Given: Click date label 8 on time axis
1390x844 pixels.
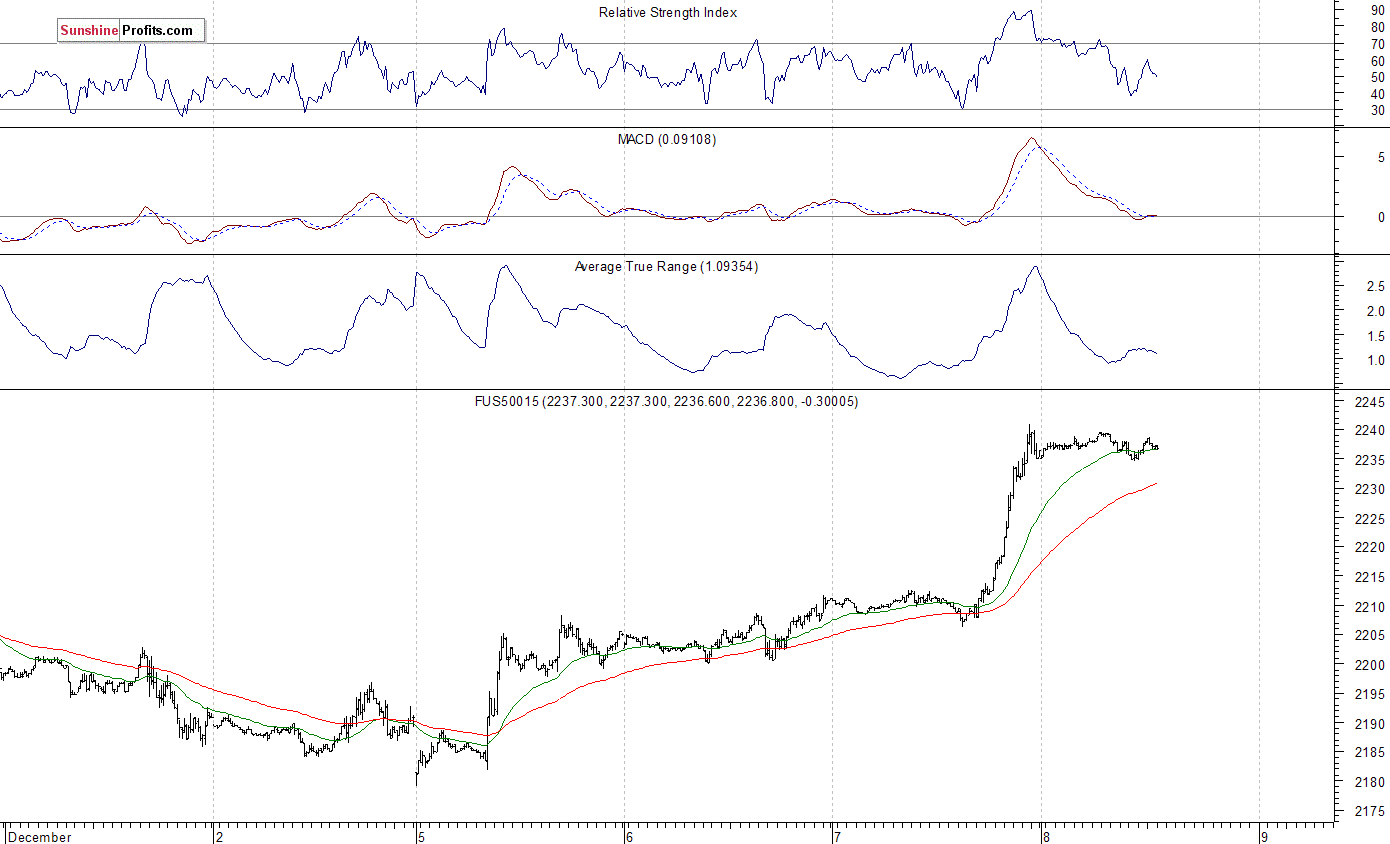Looking at the screenshot, I should coord(1044,838).
